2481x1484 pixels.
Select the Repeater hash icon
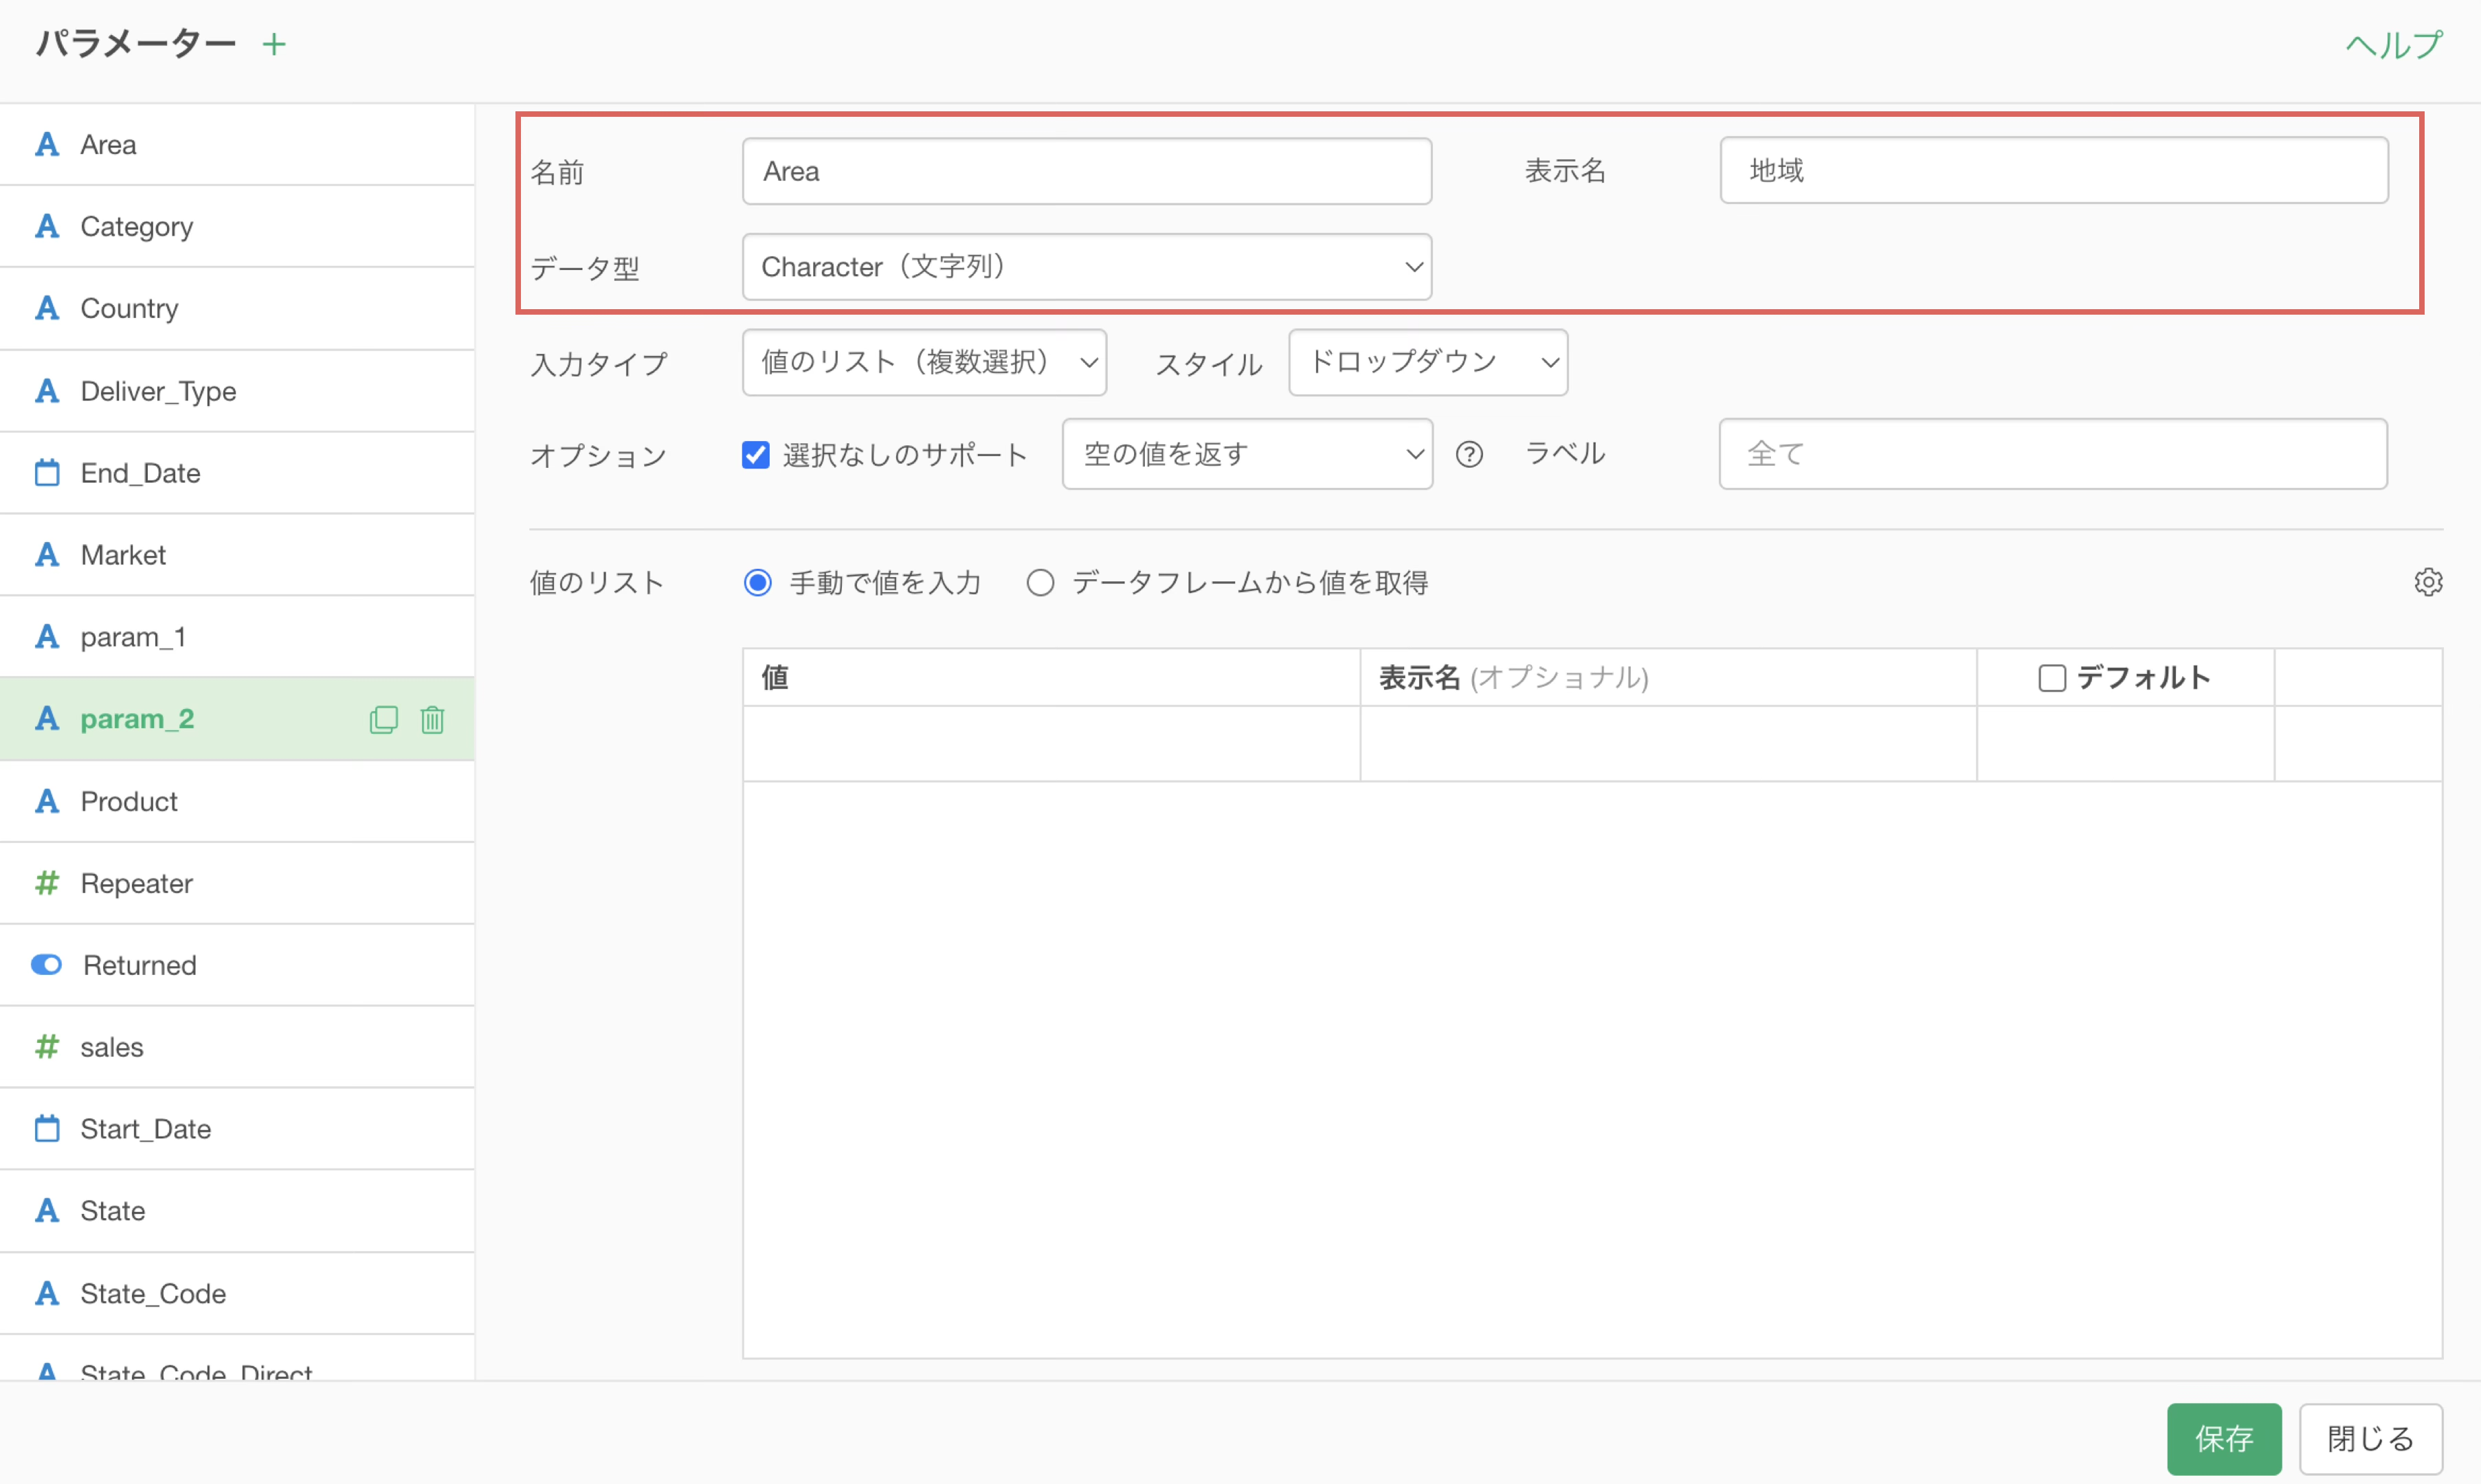pos(47,883)
